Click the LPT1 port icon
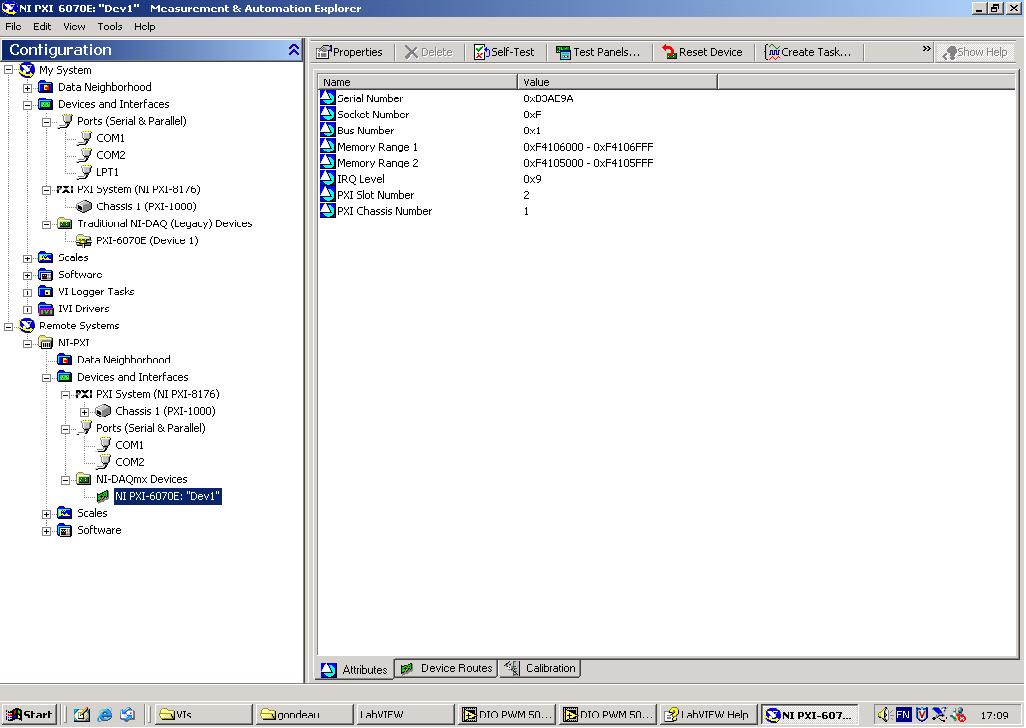The image size is (1026, 728). (84, 172)
